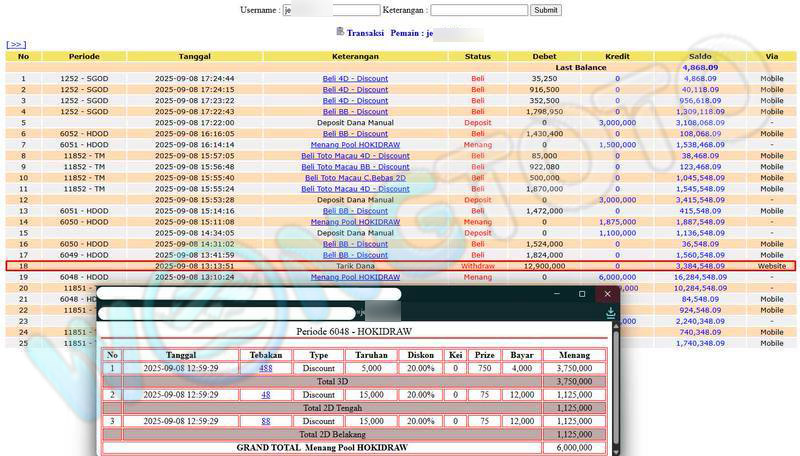This screenshot has height=456, width=800.
Task: Open Menang Pool HOKIDRAW at 13:10:24
Action: point(355,277)
